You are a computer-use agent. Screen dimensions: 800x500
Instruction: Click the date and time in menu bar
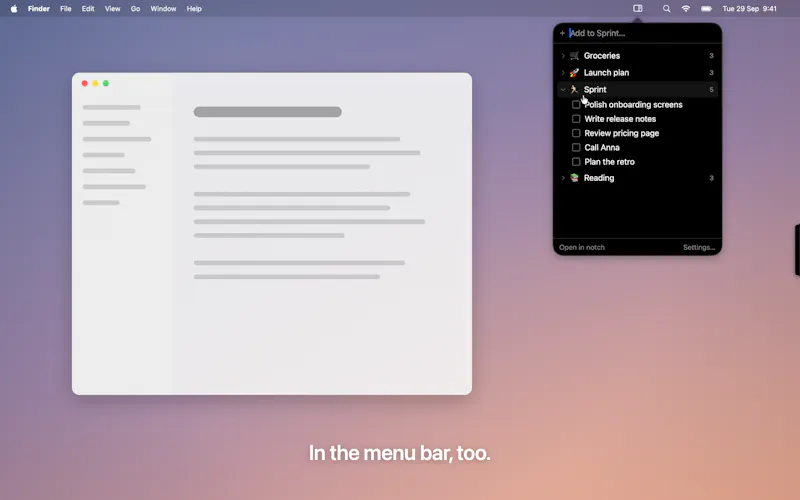[x=749, y=9]
